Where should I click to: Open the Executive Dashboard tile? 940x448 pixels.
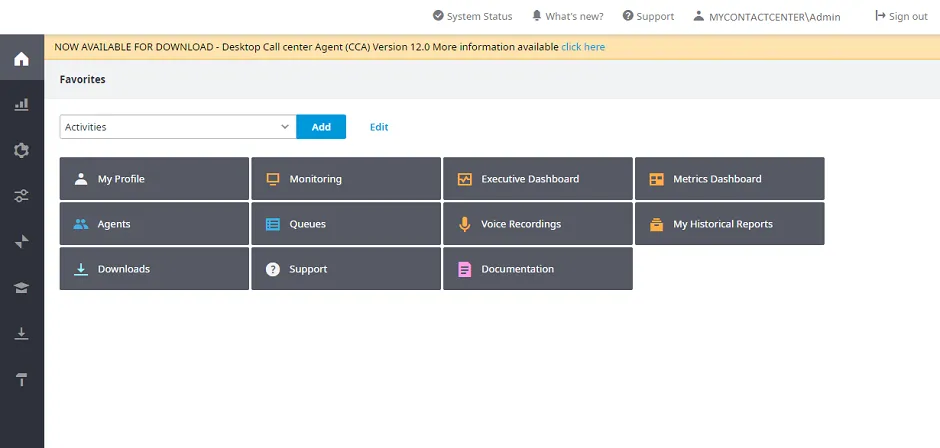538,179
